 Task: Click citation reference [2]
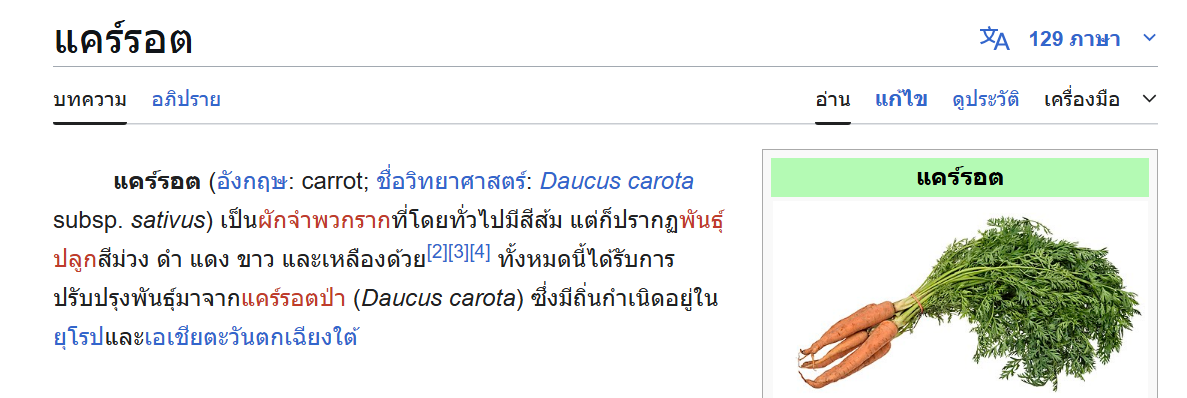[438, 253]
